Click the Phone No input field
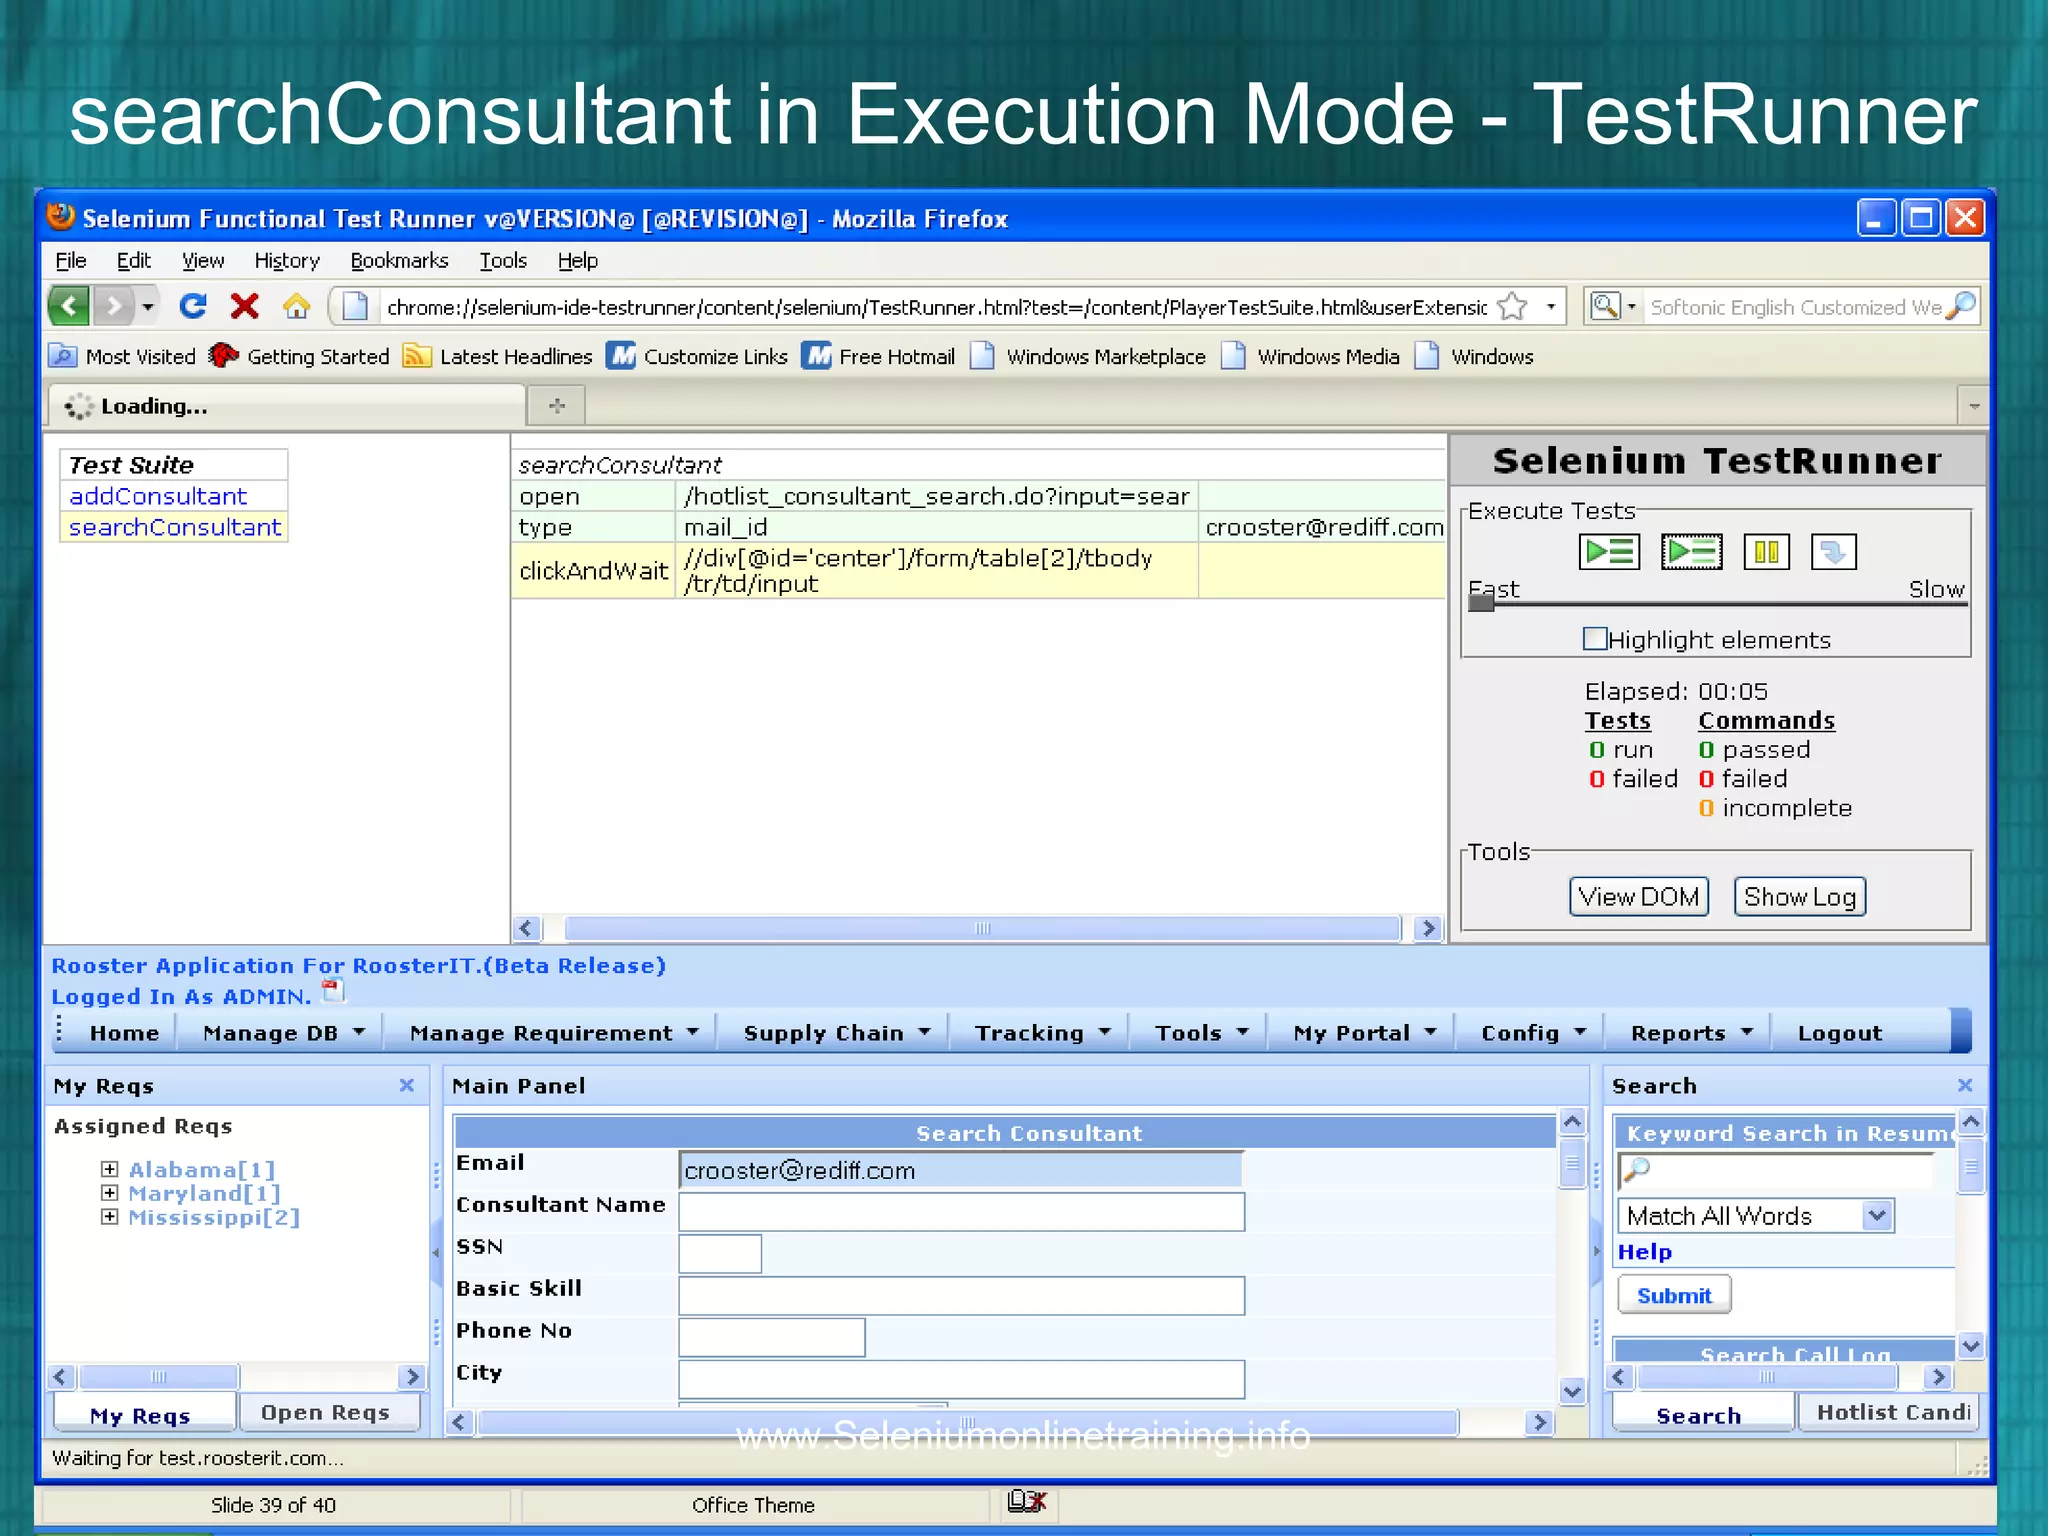Image resolution: width=2048 pixels, height=1536 pixels. pos(772,1337)
